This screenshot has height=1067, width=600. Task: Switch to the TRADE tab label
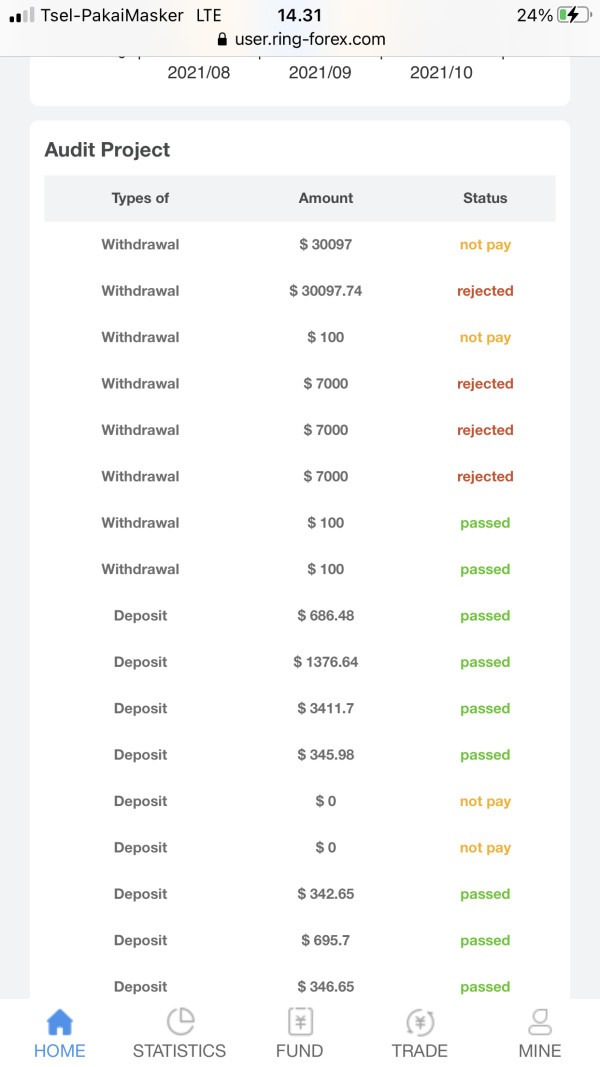click(x=420, y=1051)
